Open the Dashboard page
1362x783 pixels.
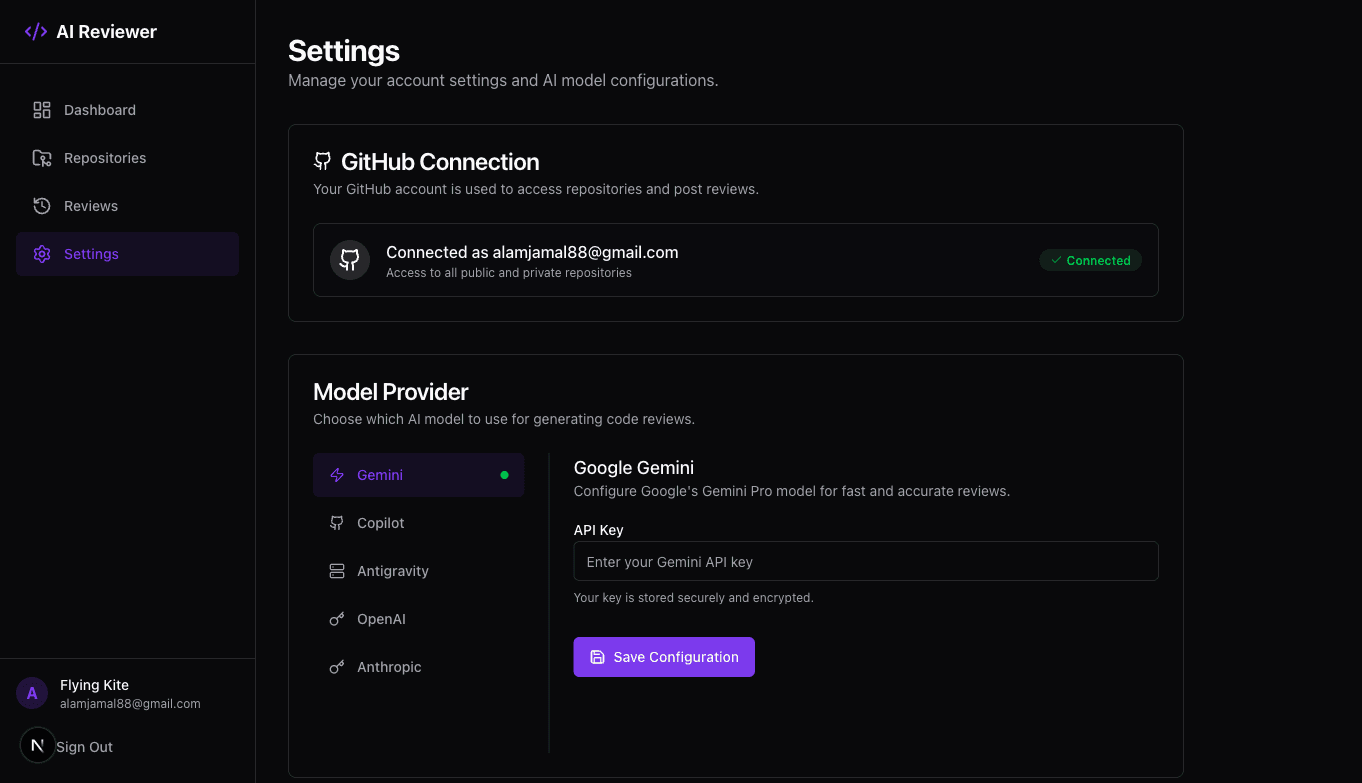(127, 110)
